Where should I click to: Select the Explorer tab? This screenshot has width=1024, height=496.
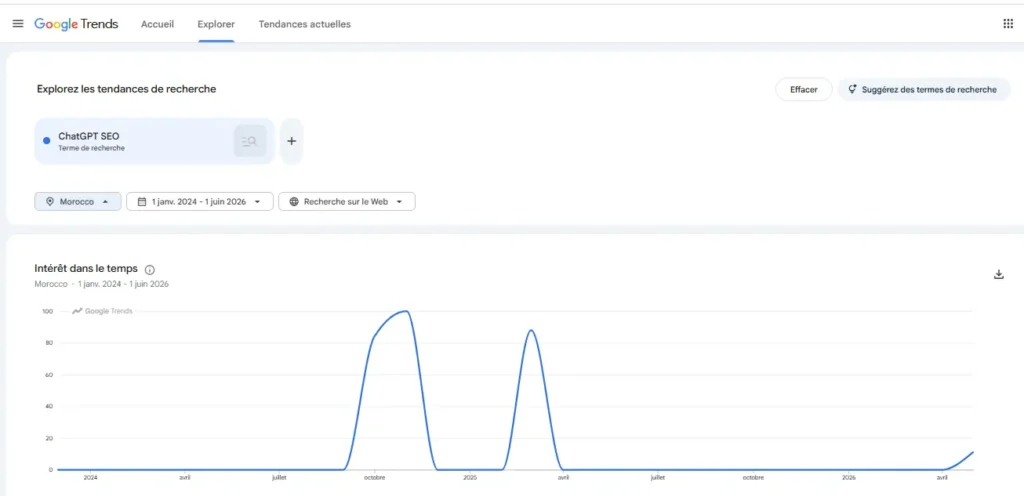tap(216, 24)
